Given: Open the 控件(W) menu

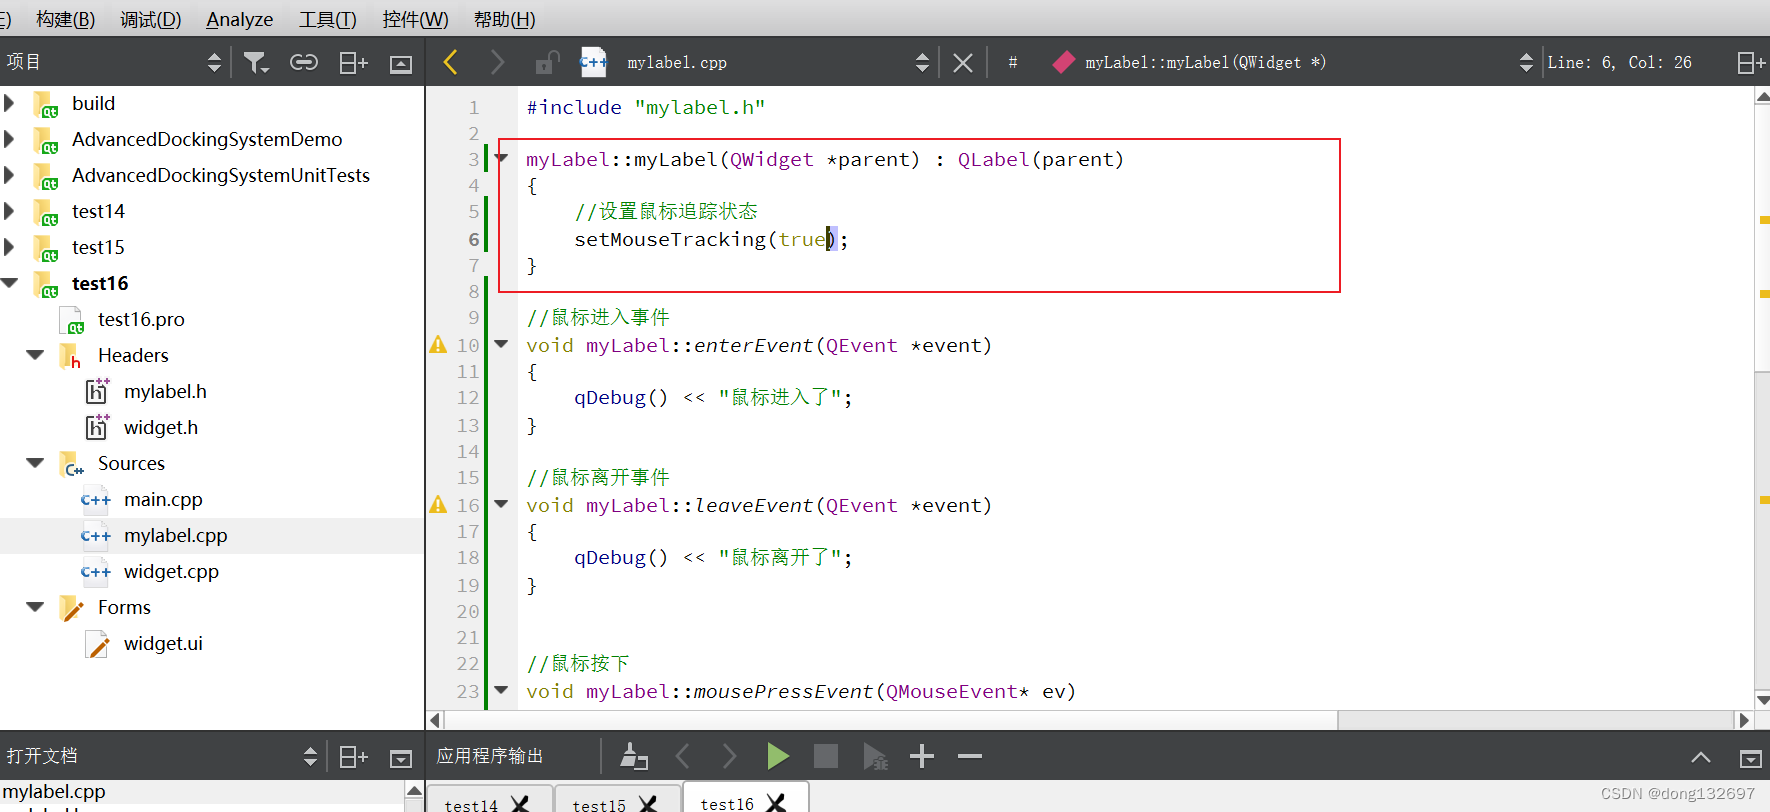Looking at the screenshot, I should pyautogui.click(x=415, y=19).
